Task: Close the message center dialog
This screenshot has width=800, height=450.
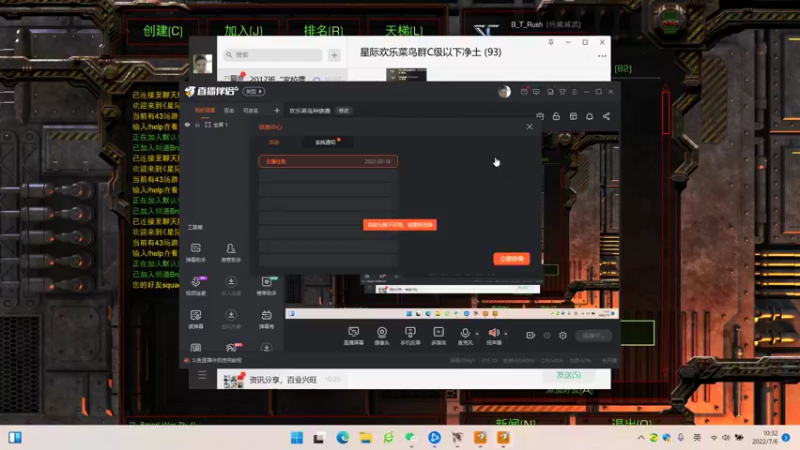Action: tap(530, 127)
